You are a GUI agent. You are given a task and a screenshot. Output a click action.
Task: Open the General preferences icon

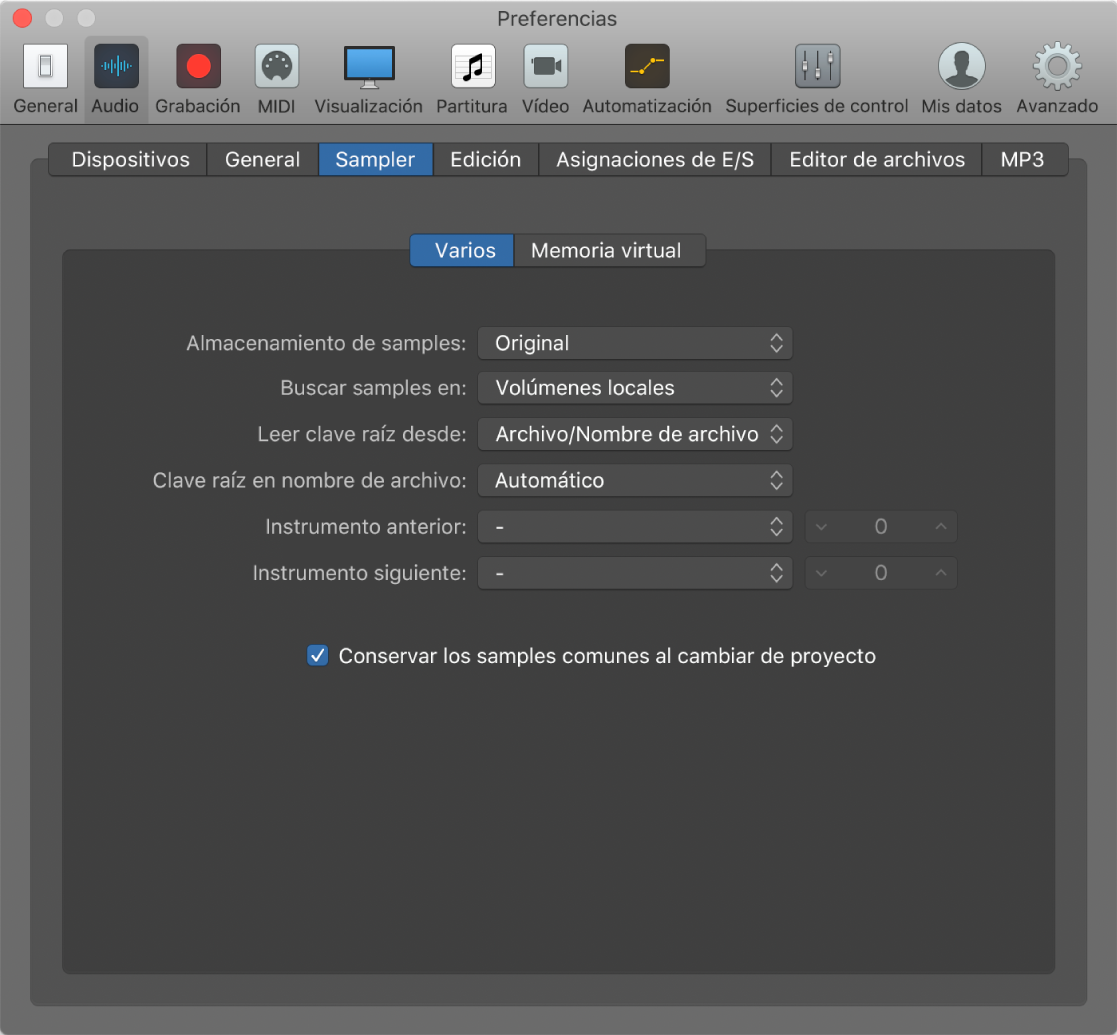coord(45,67)
